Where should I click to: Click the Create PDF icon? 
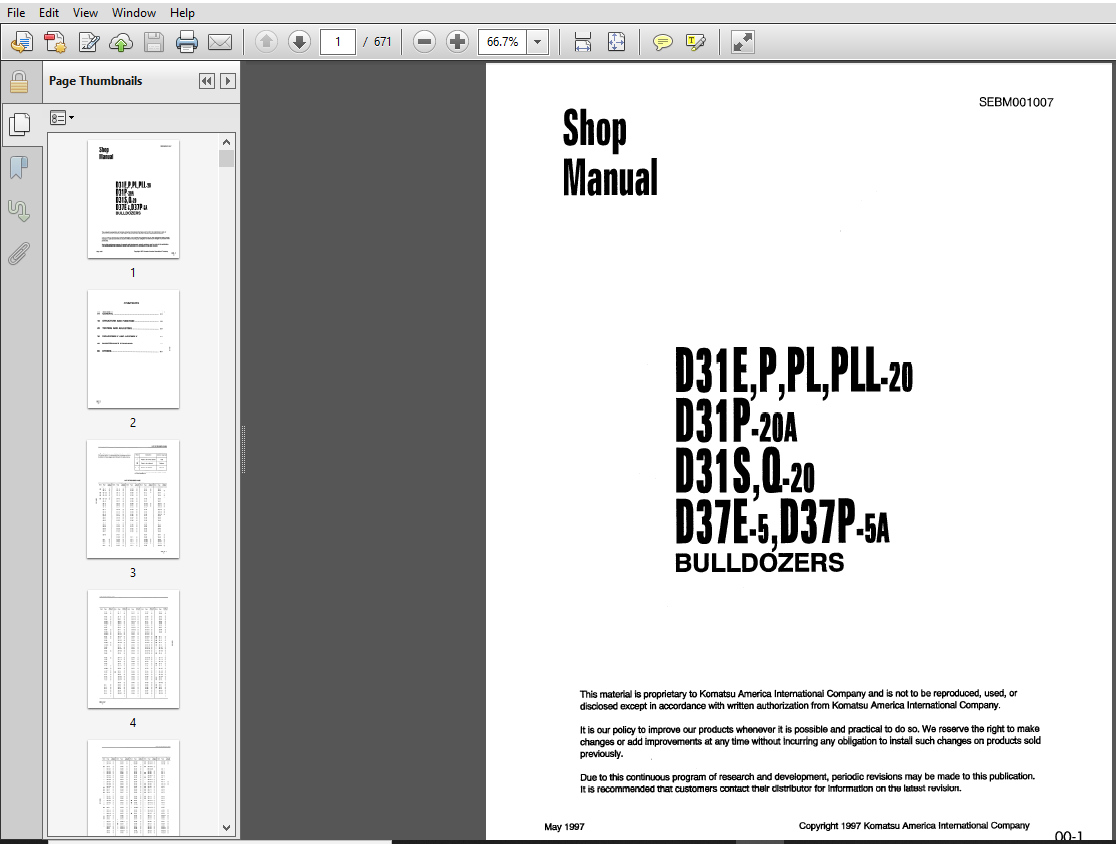55,42
